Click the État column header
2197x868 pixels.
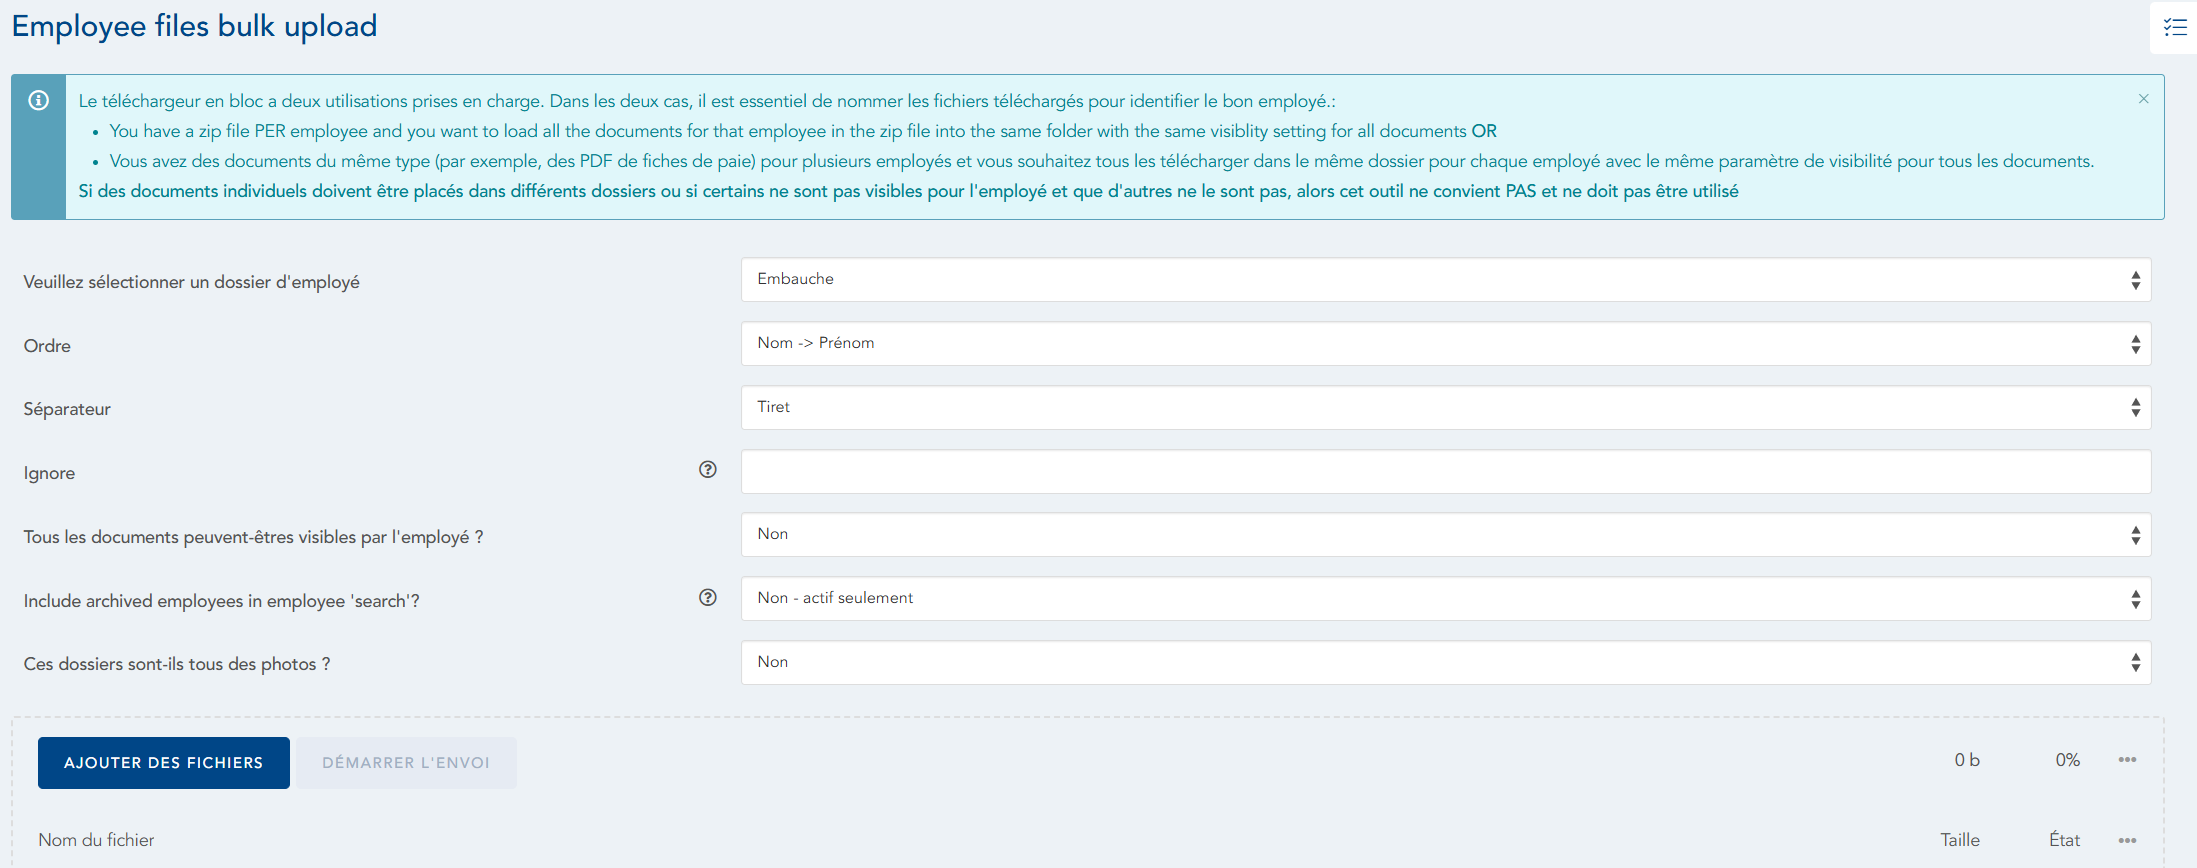click(x=2064, y=840)
